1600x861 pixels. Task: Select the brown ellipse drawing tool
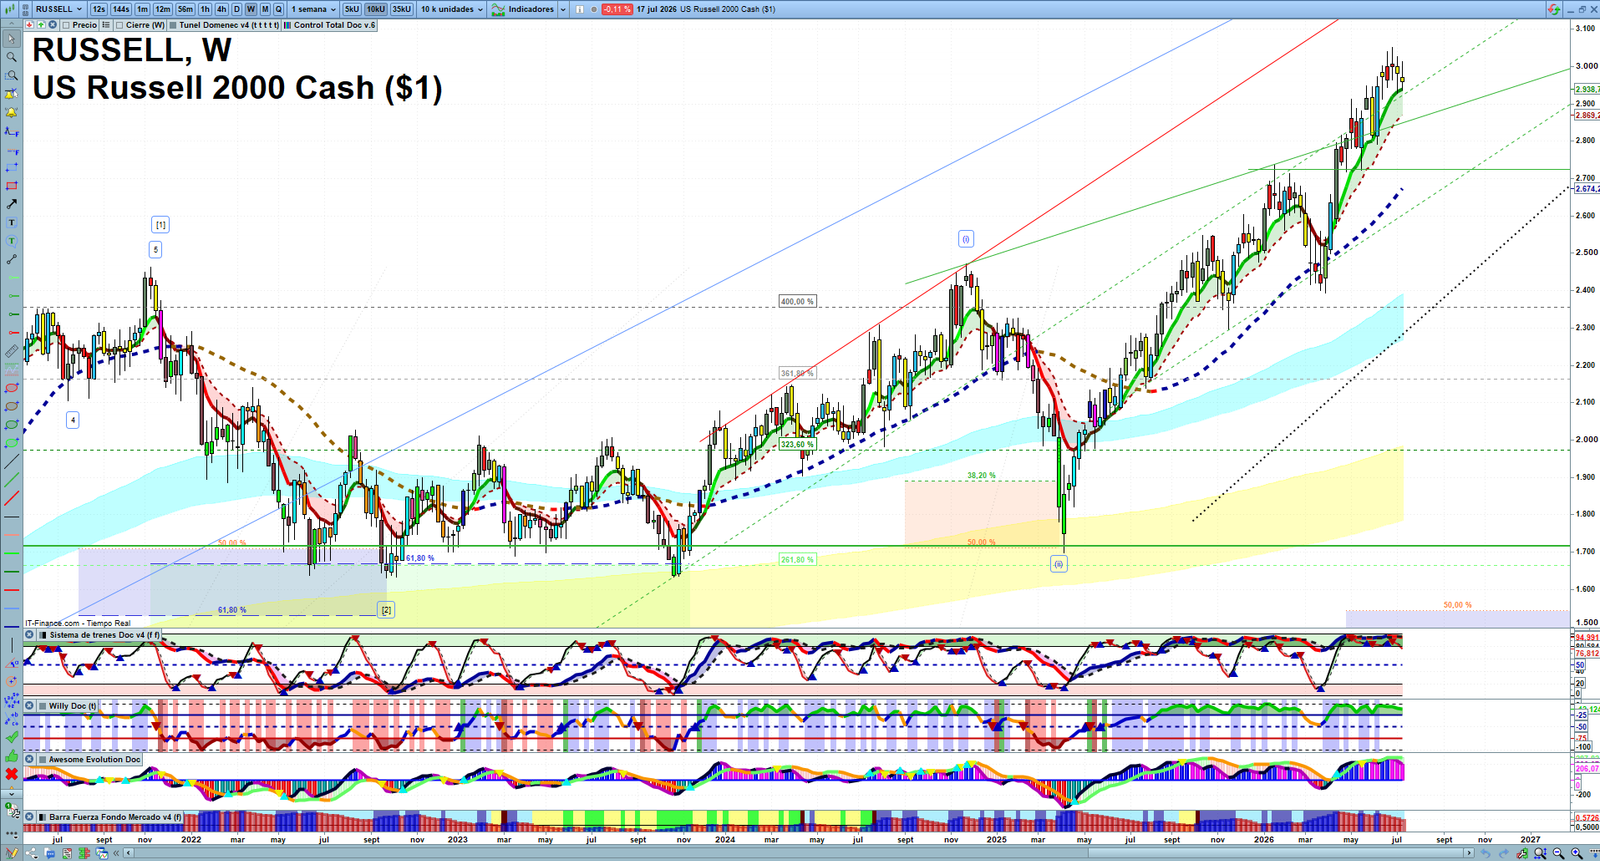(x=11, y=406)
